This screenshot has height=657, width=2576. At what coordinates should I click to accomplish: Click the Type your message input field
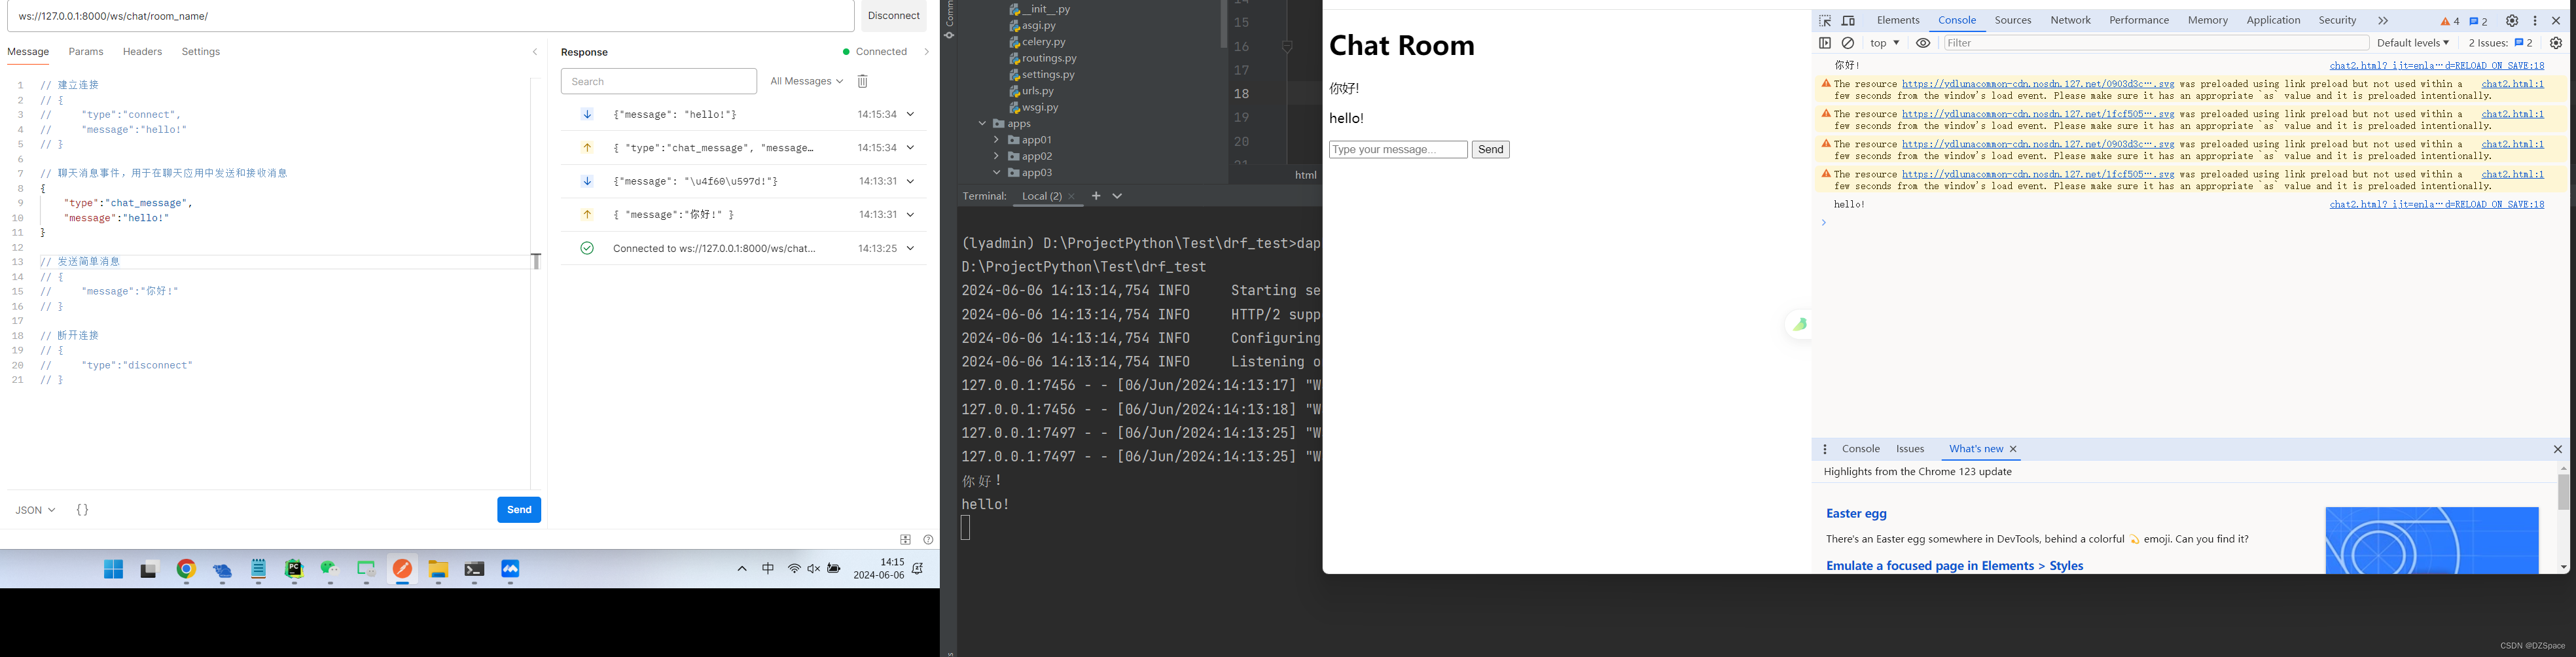(x=1398, y=149)
